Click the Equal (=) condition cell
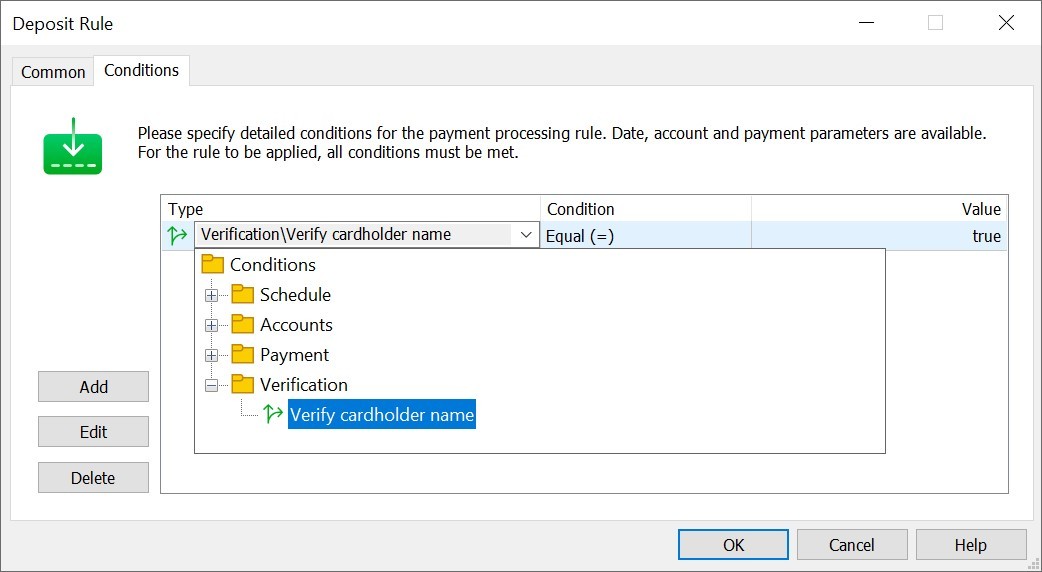 click(x=645, y=236)
